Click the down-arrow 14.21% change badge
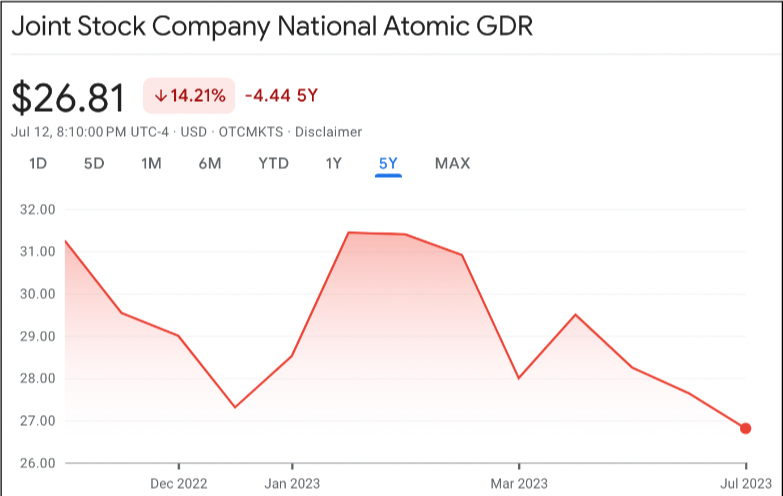The image size is (783, 496). pos(189,95)
